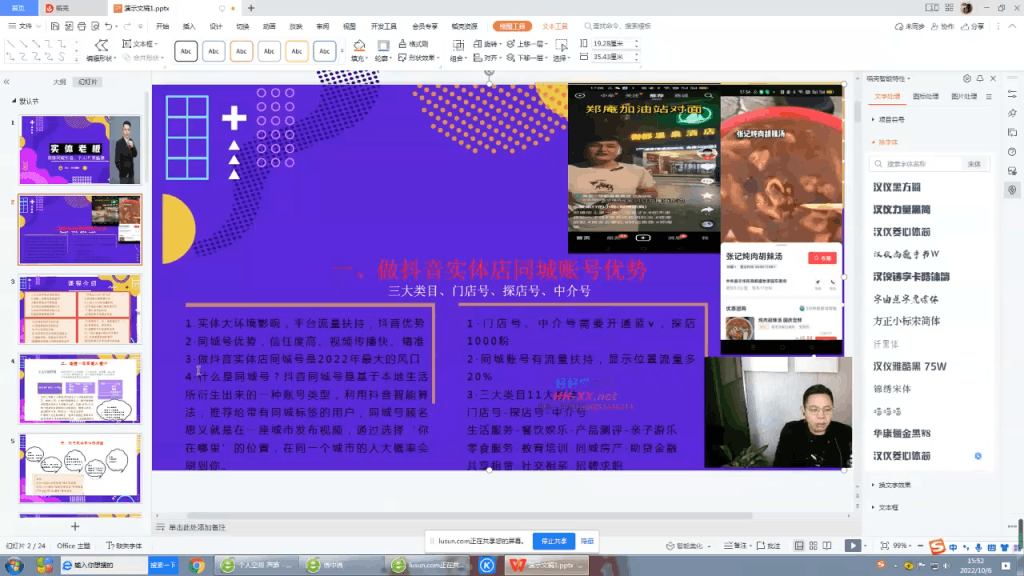
Task: Click the Align (对齐) tool
Action: point(486,57)
